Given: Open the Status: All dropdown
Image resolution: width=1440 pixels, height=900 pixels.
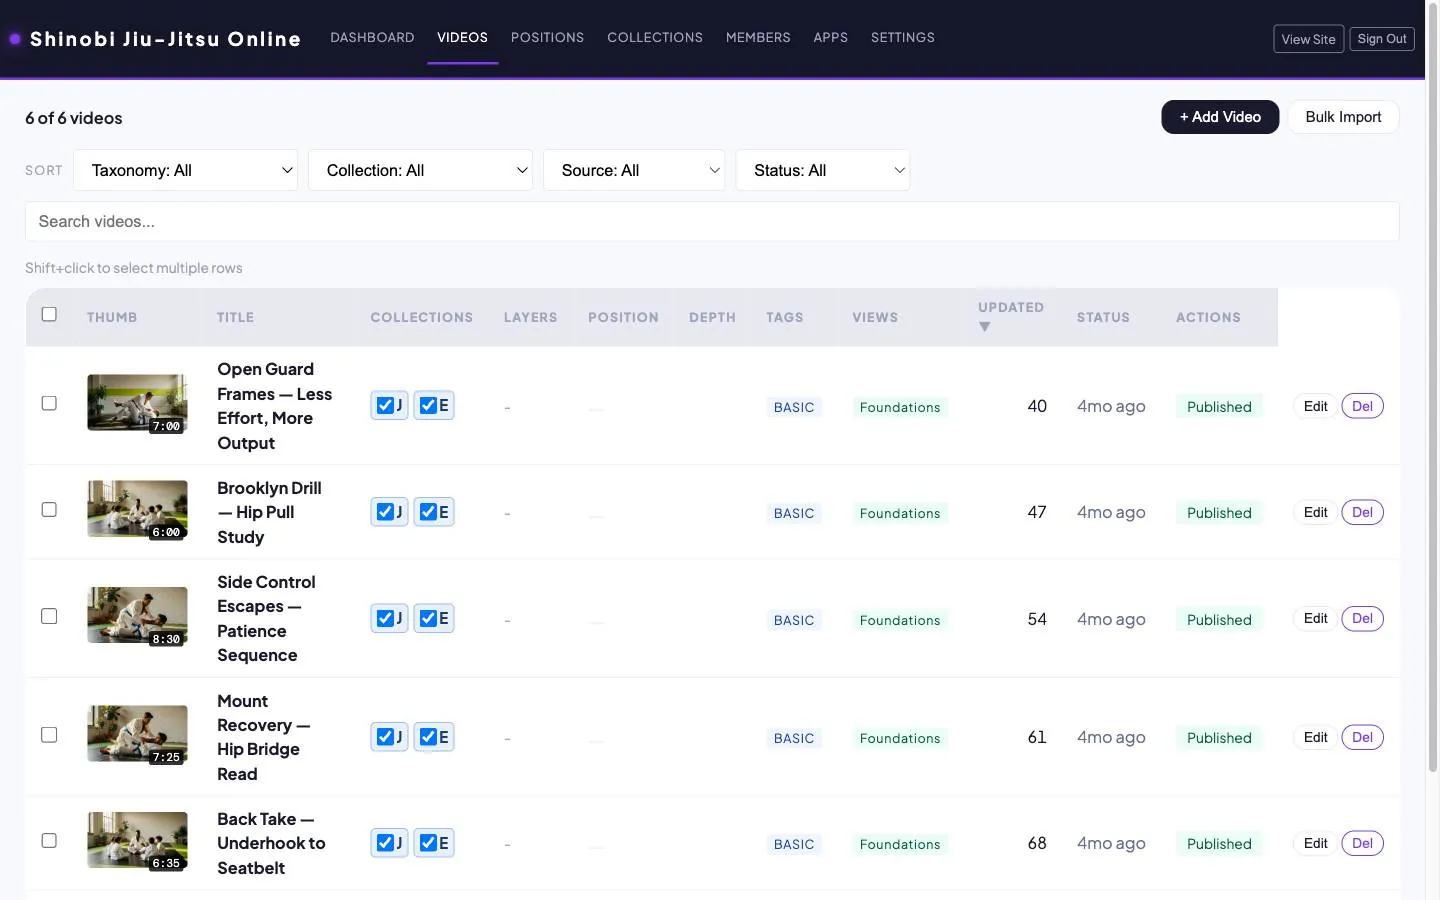Looking at the screenshot, I should click(x=823, y=170).
